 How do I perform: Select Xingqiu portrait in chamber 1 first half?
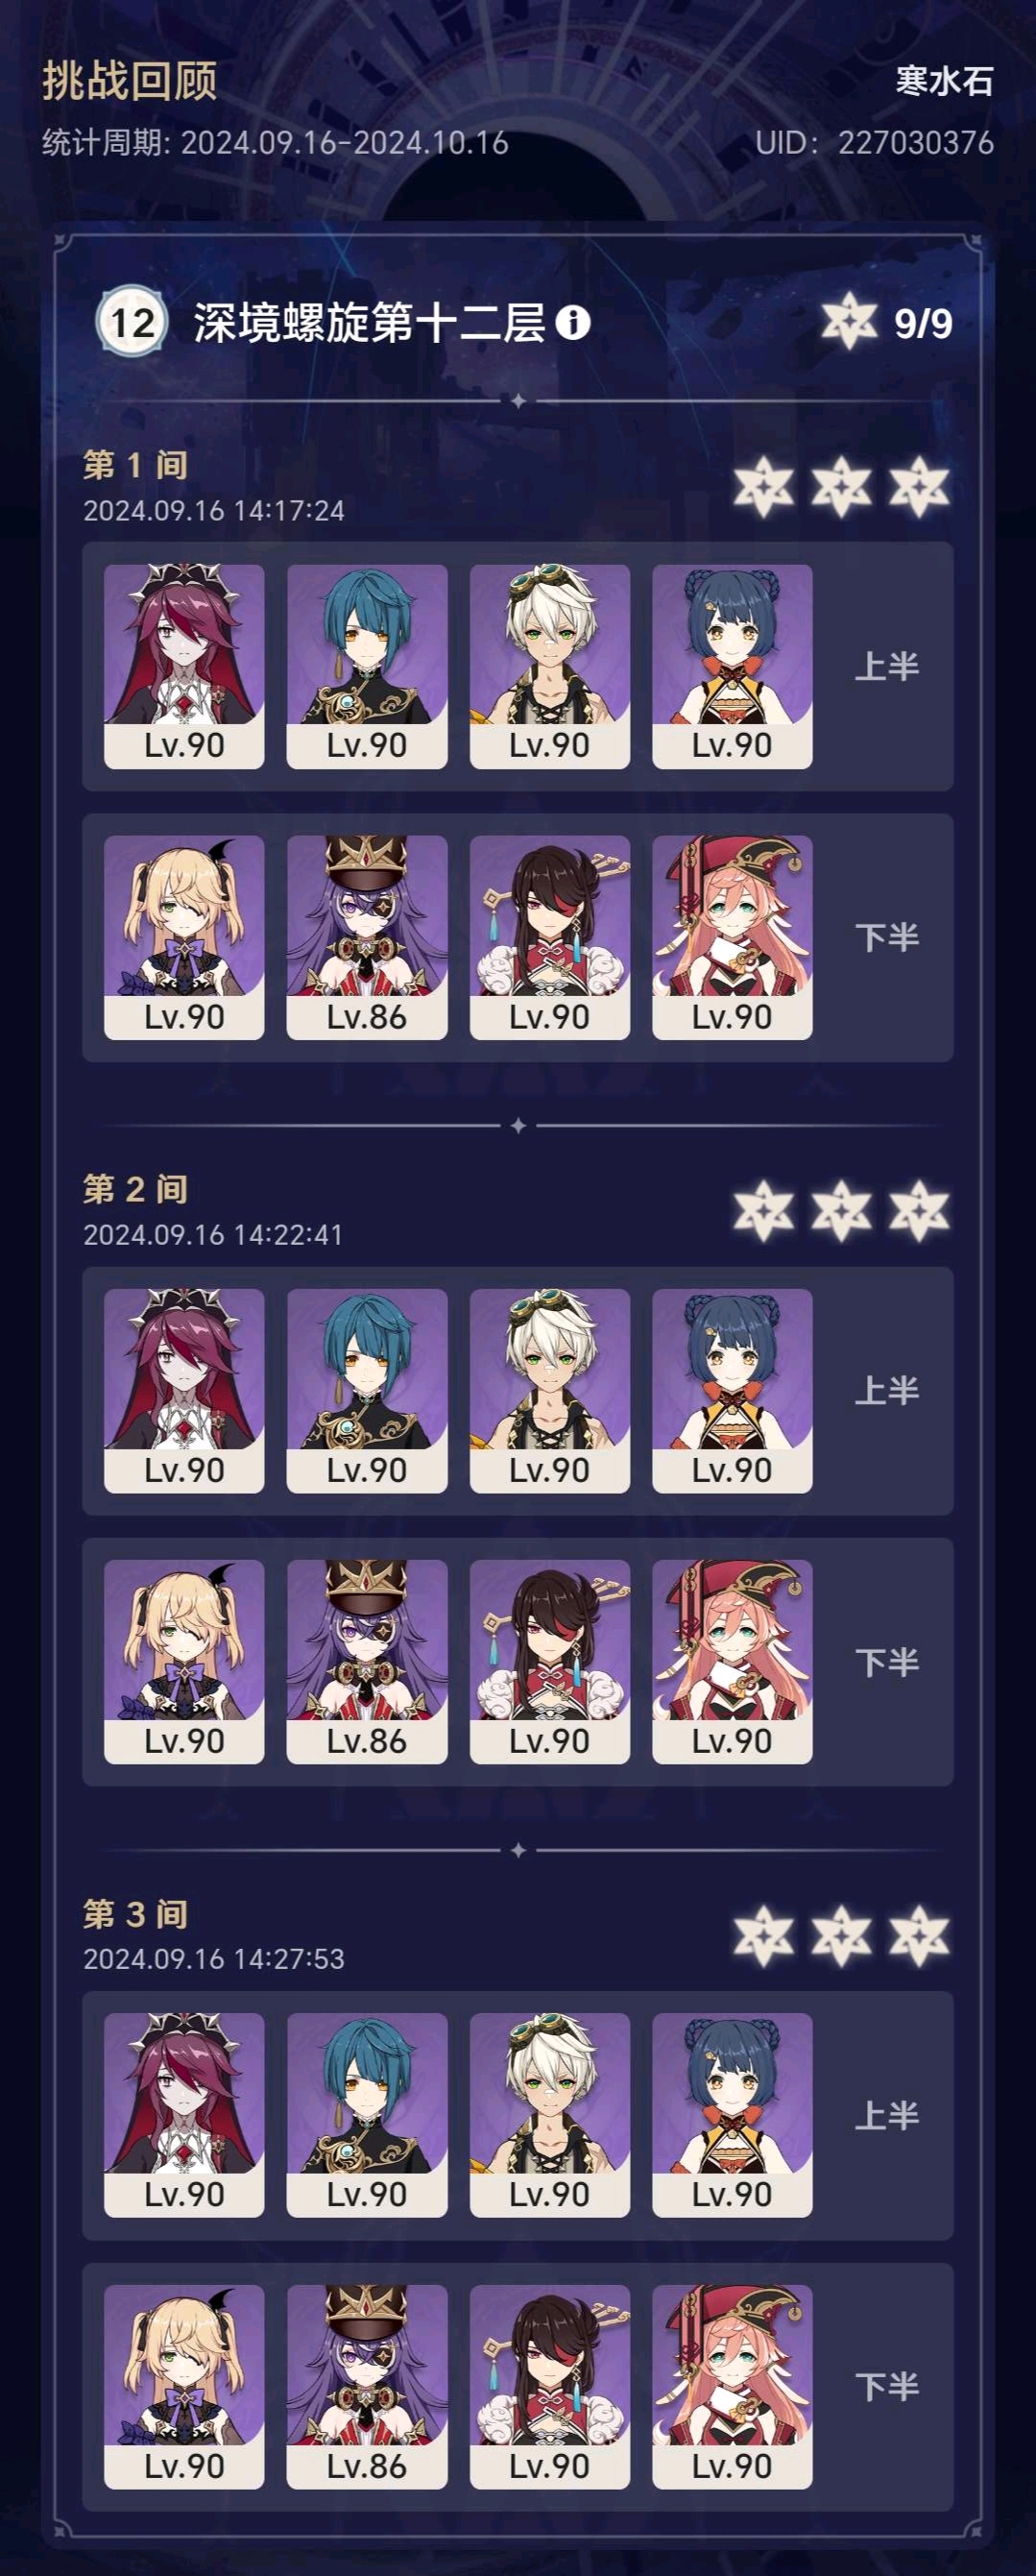pyautogui.click(x=367, y=666)
